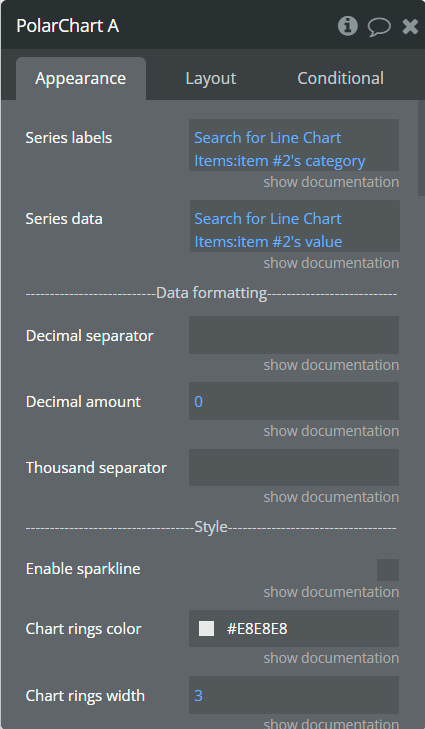This screenshot has width=425, height=729.
Task: Select the Appearance tab
Action: [81, 79]
